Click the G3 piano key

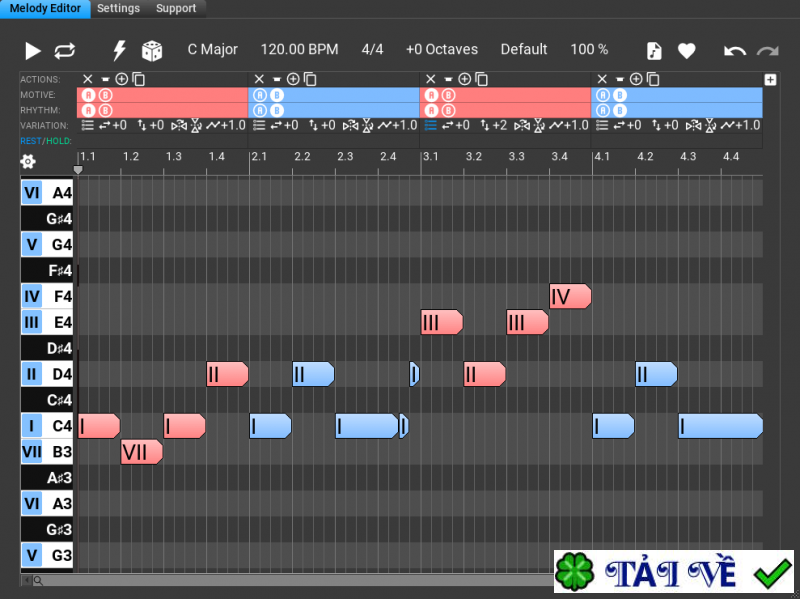point(47,555)
